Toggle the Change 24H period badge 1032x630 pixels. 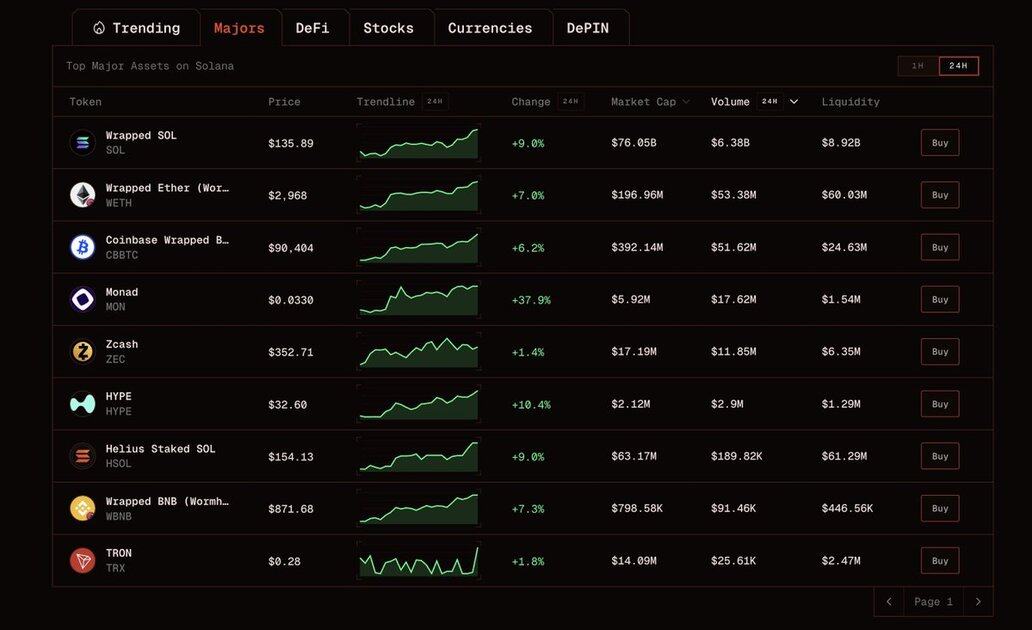coord(570,101)
